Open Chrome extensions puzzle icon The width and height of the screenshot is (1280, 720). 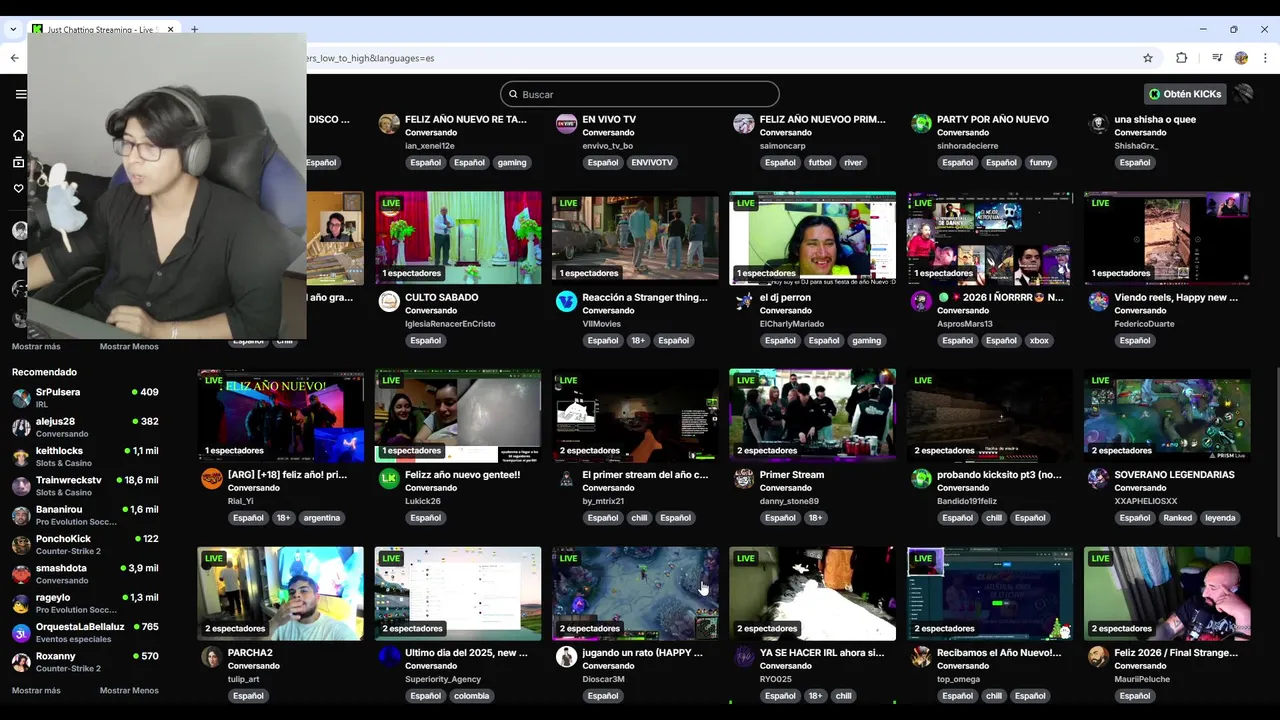[x=1181, y=58]
